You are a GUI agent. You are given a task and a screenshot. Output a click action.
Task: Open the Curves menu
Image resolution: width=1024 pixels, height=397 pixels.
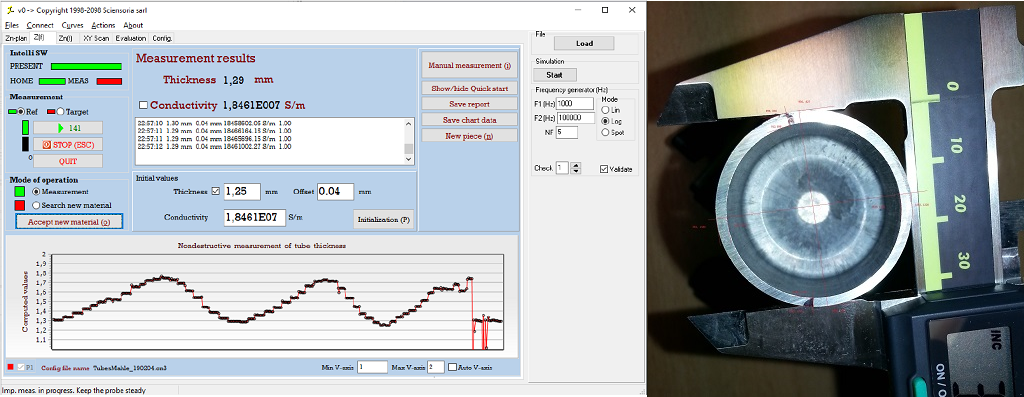[x=72, y=25]
